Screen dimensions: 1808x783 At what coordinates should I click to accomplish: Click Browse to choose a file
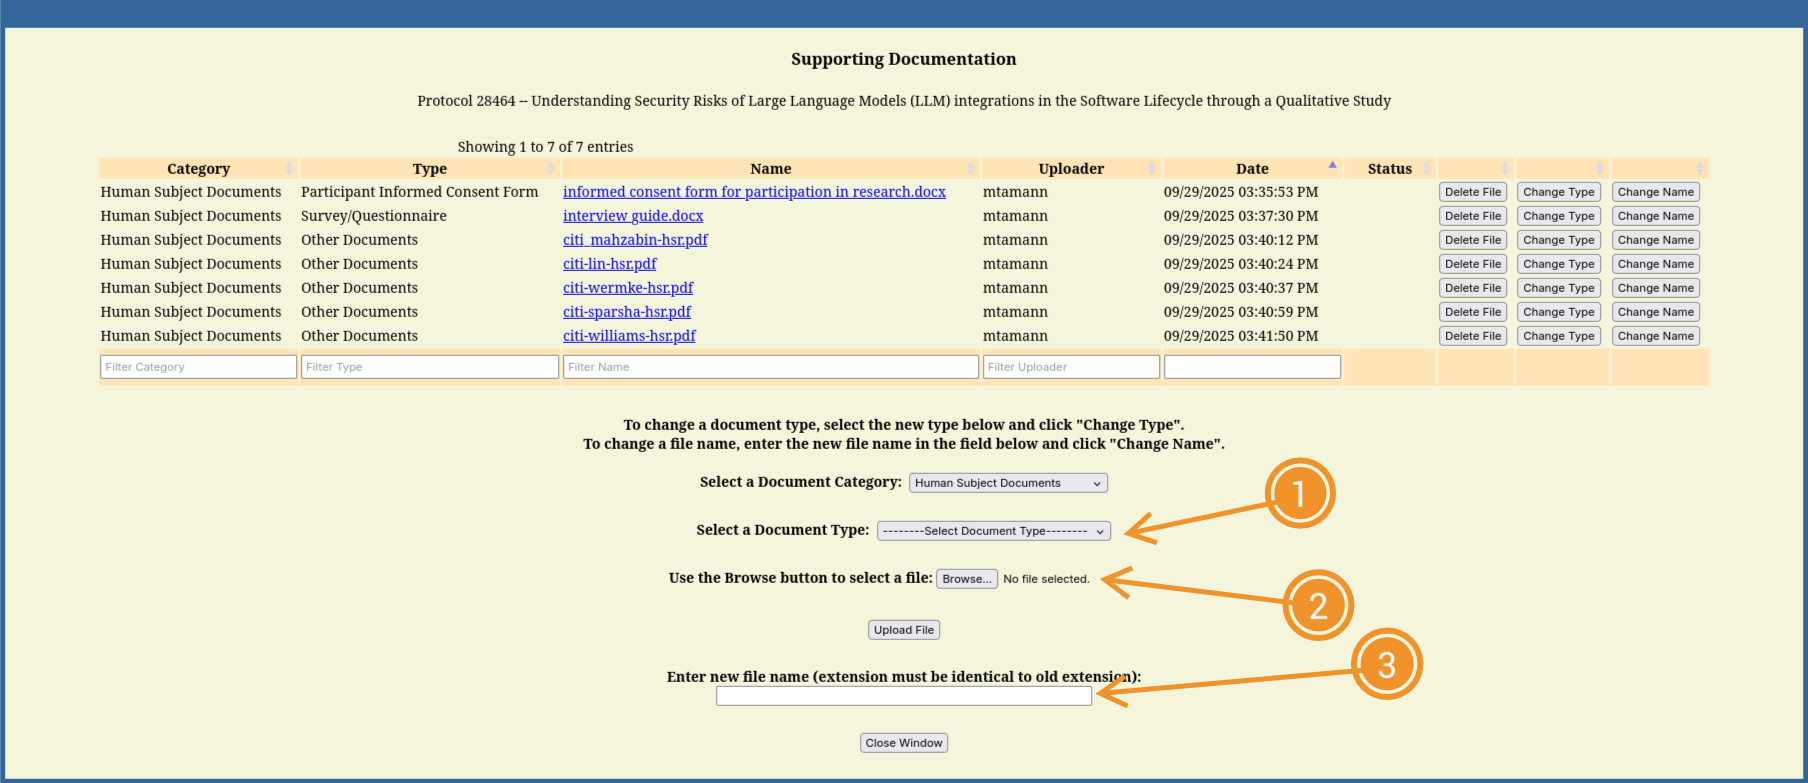(x=967, y=579)
